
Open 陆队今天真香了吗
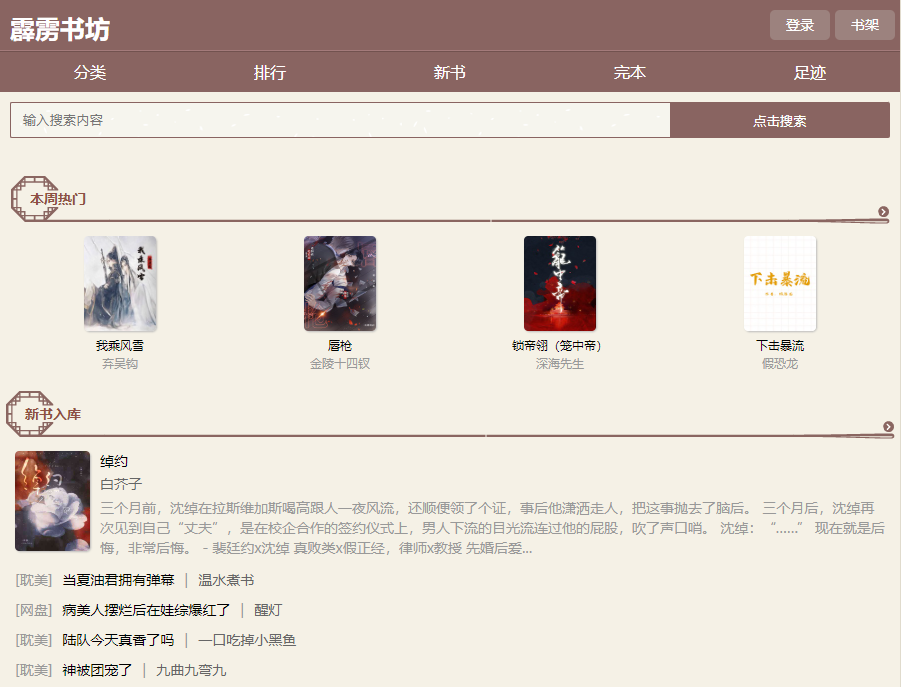pos(118,640)
